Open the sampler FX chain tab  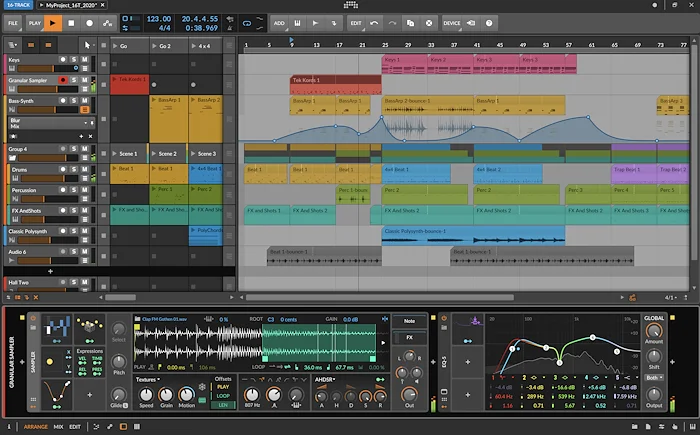pos(409,338)
